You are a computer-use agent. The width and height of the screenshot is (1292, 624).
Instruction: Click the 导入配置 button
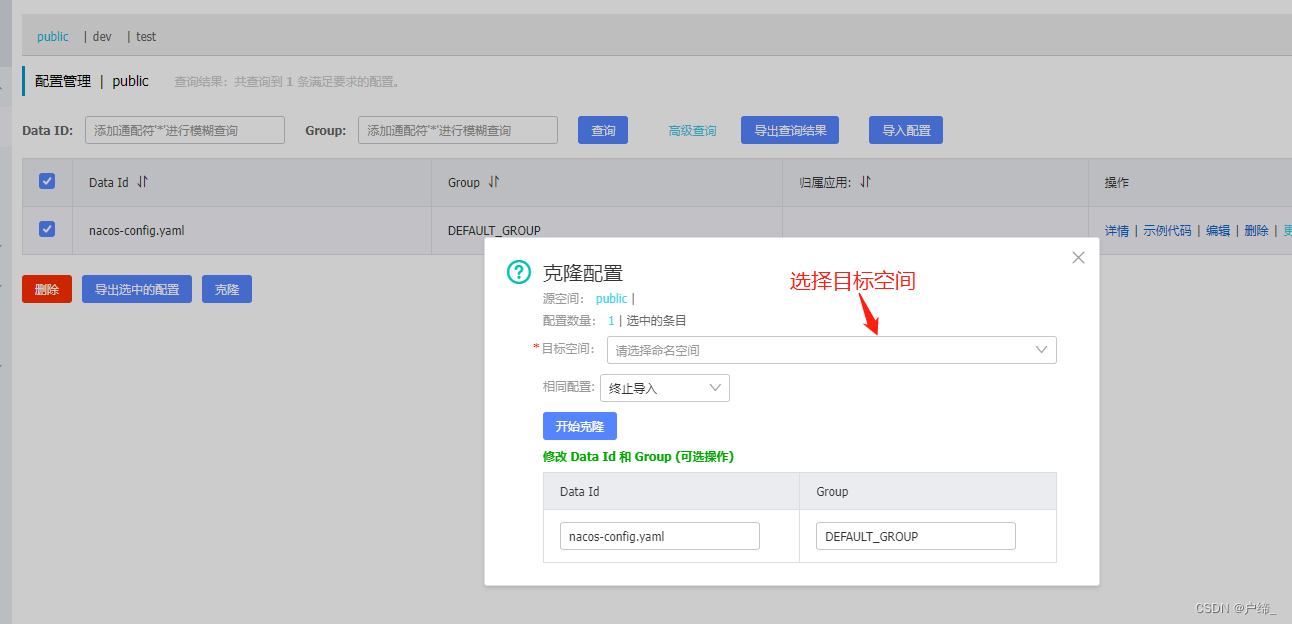905,129
